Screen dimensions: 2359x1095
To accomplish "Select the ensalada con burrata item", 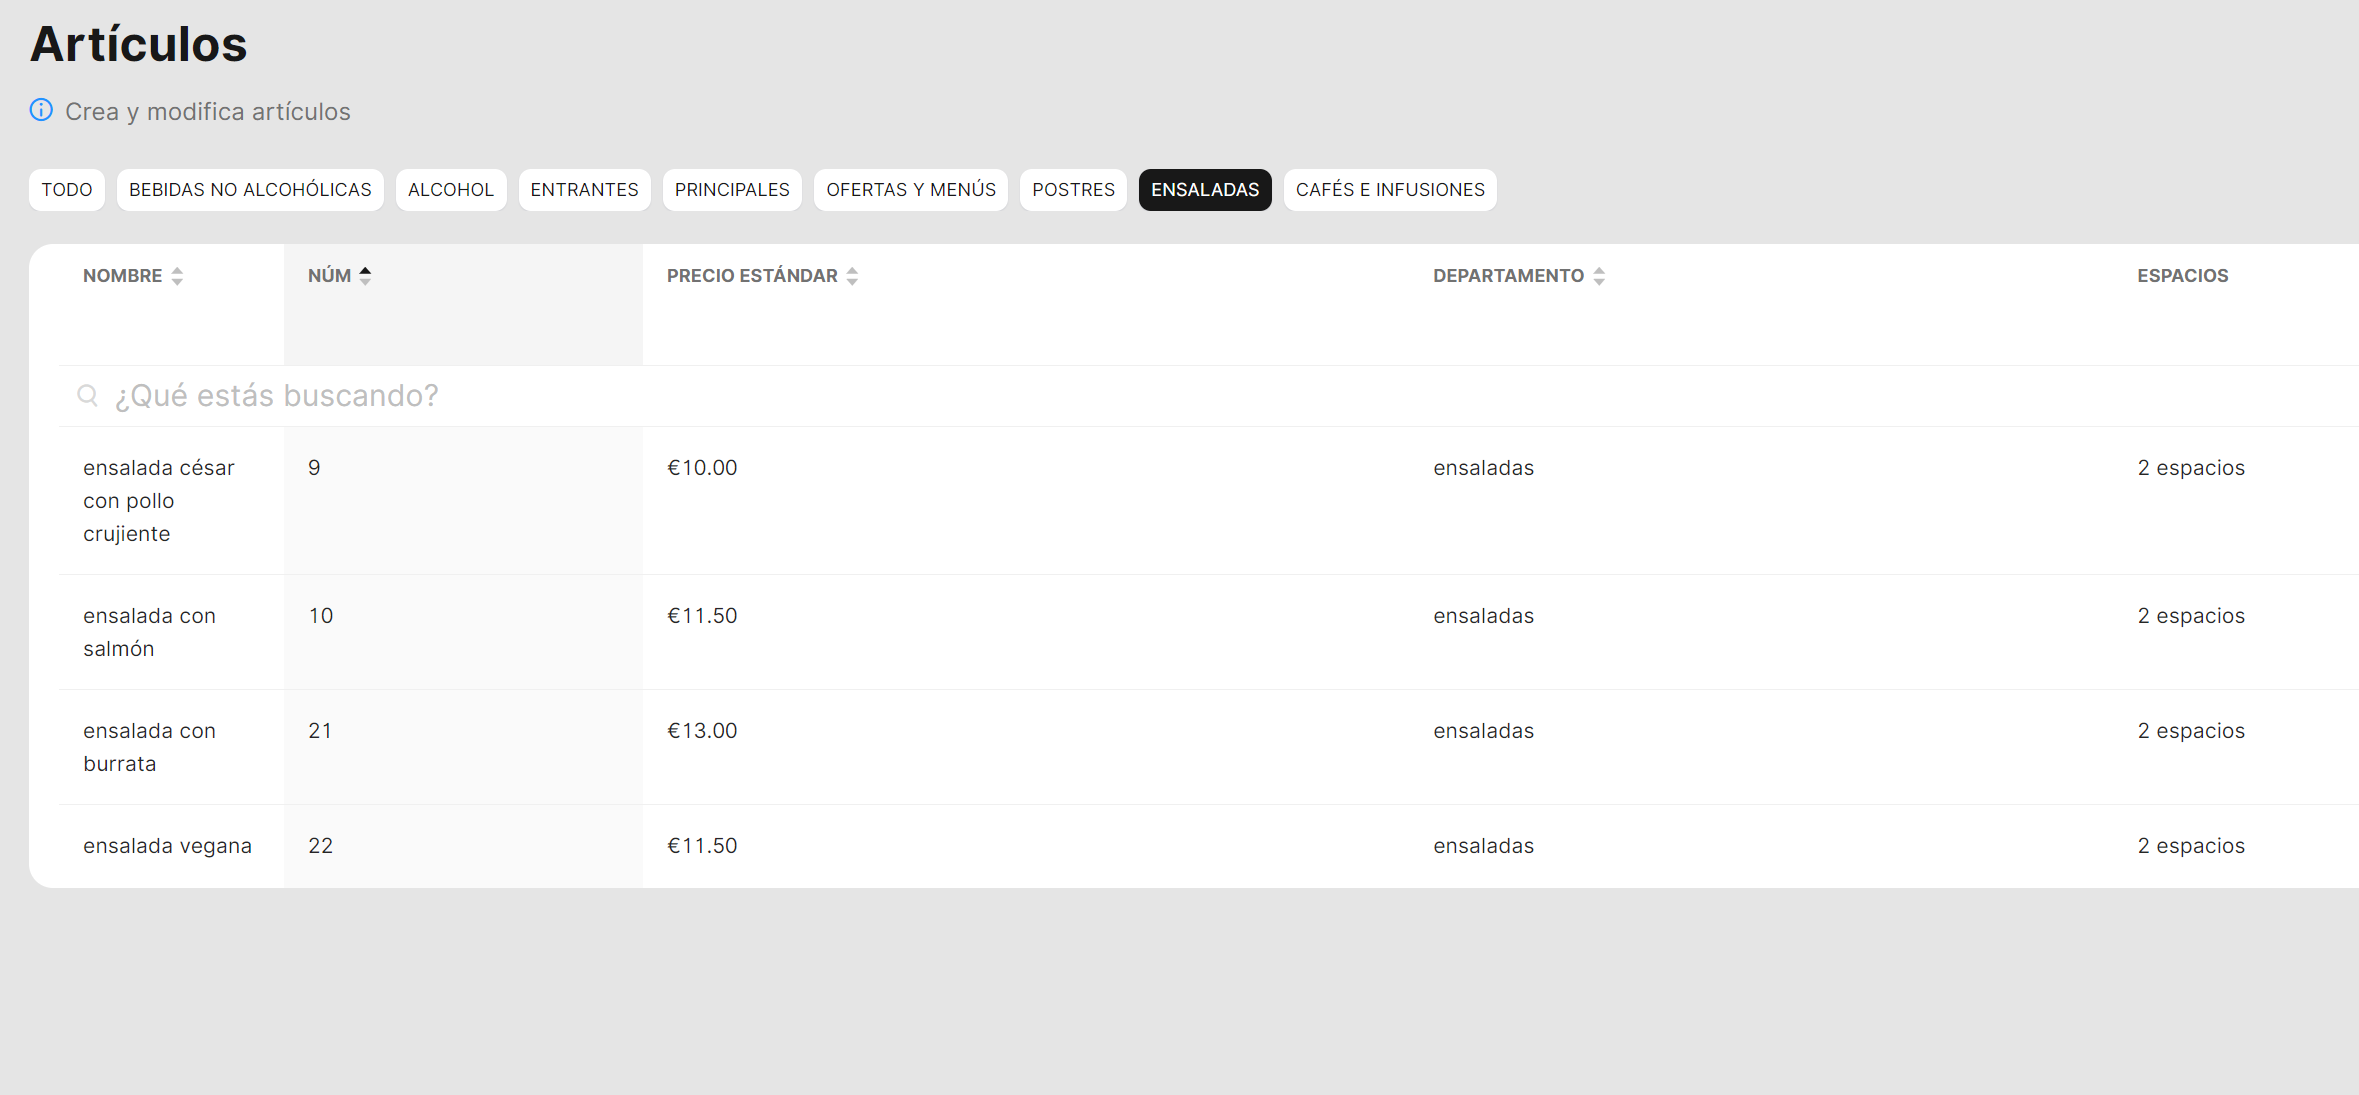I will point(149,747).
